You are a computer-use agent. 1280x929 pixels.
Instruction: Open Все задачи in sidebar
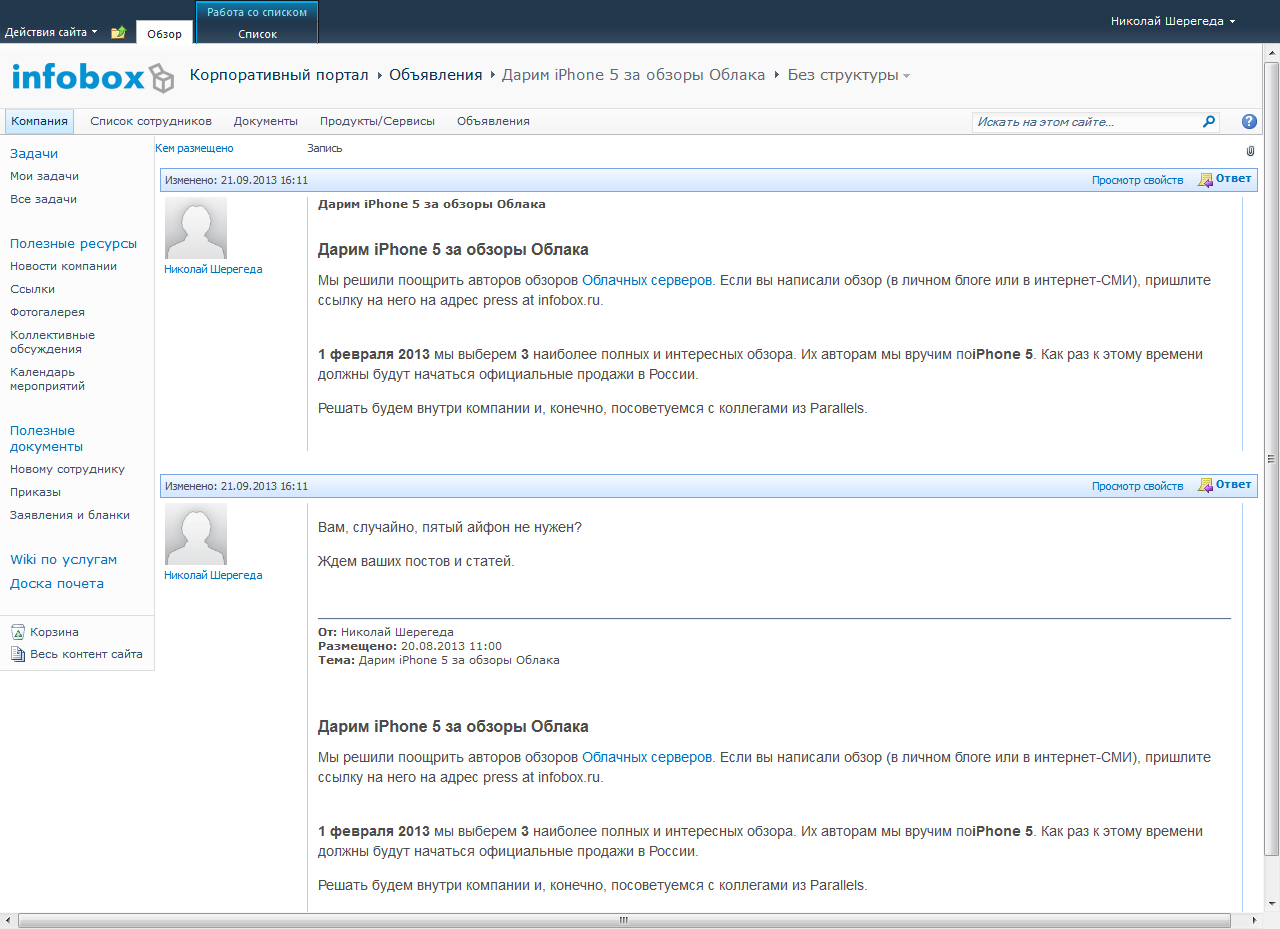(43, 199)
